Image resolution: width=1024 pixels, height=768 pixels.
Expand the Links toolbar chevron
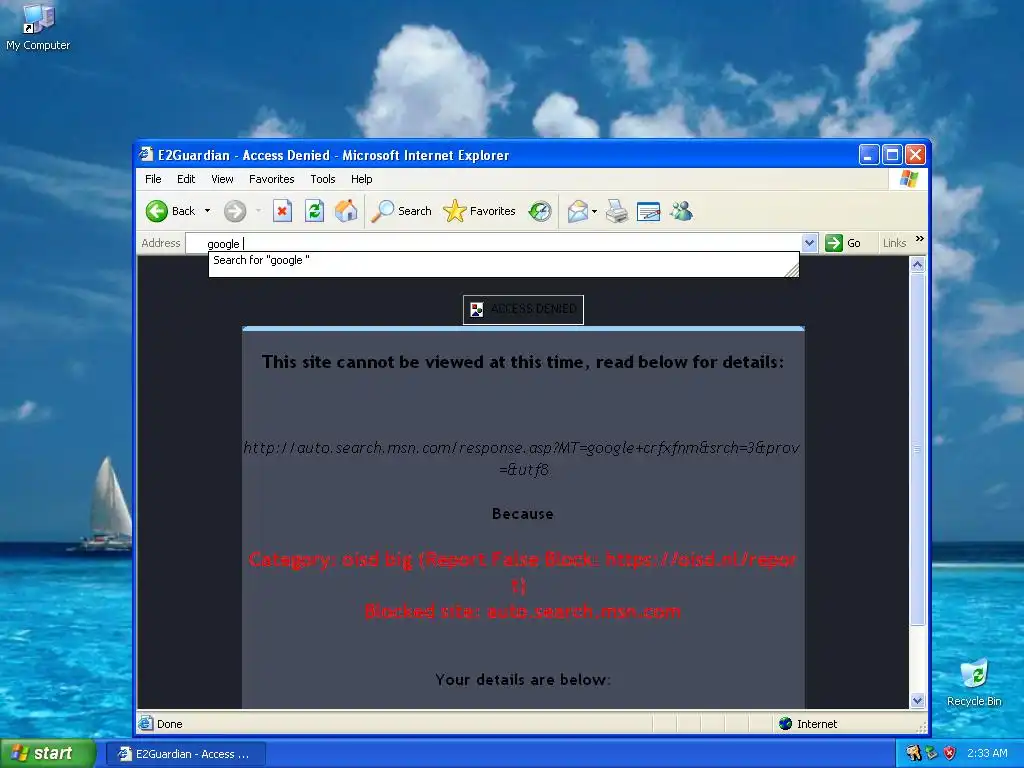pos(920,238)
